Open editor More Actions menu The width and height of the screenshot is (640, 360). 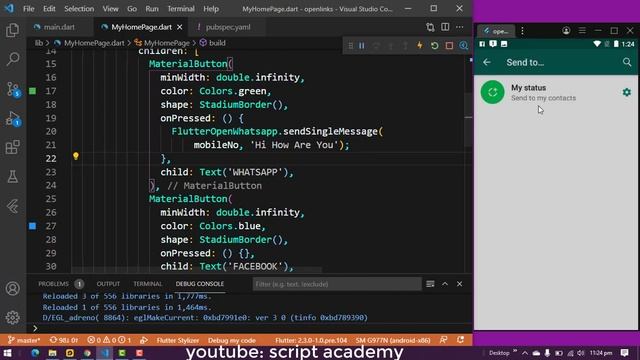460,27
